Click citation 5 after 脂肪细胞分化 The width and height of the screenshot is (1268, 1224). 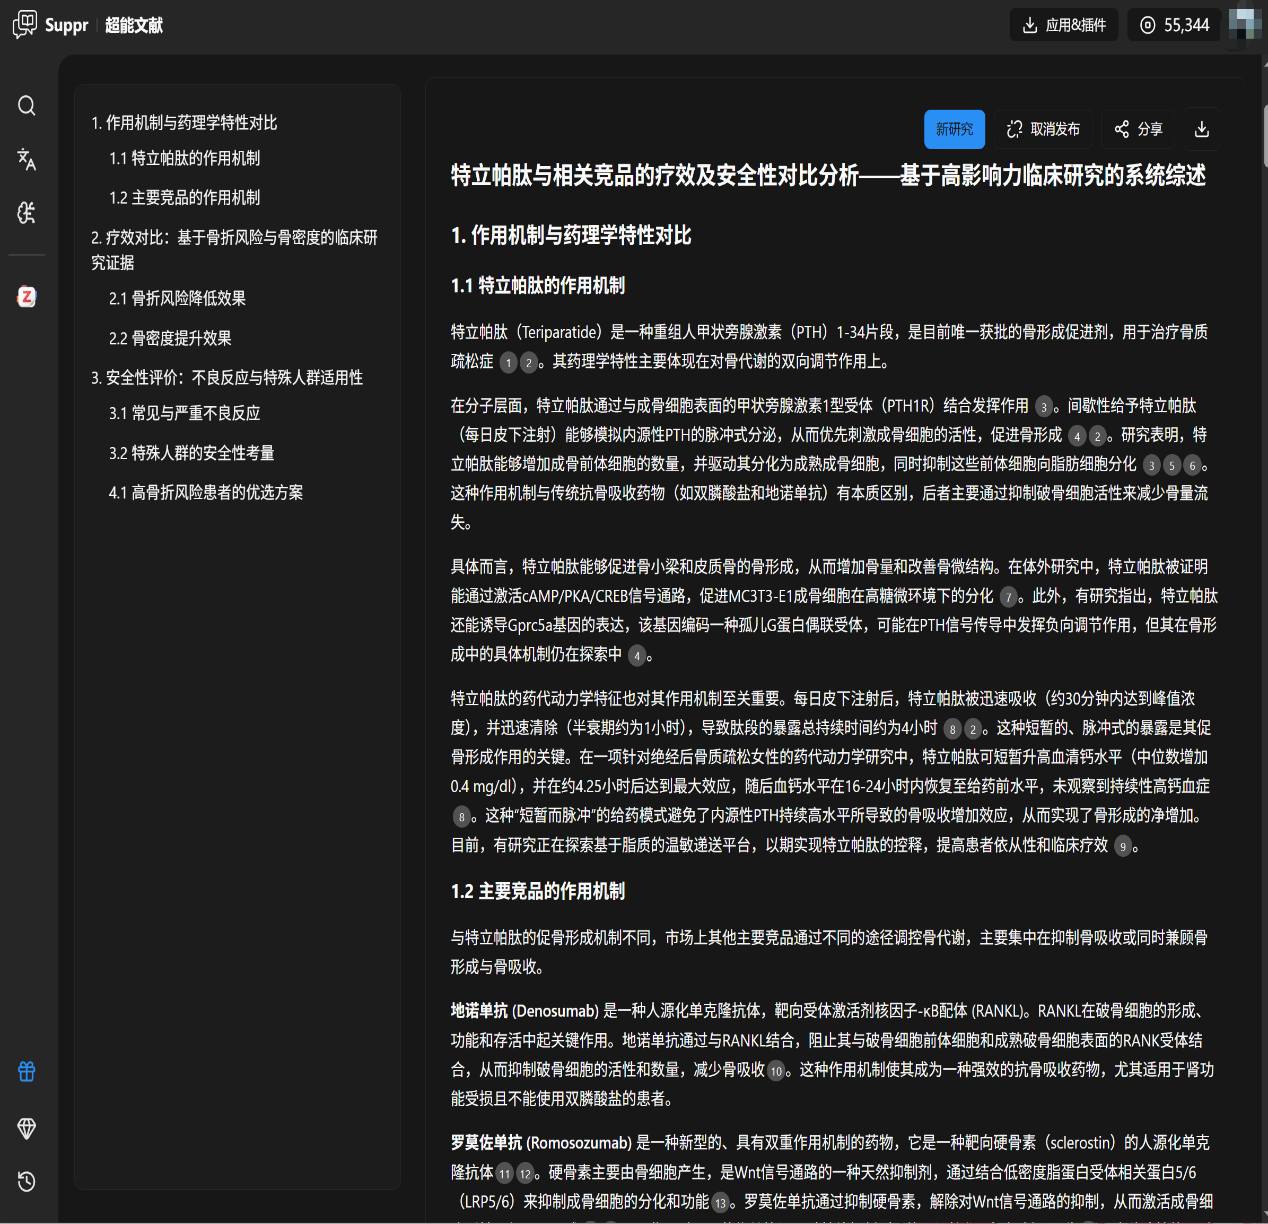[x=1172, y=466]
